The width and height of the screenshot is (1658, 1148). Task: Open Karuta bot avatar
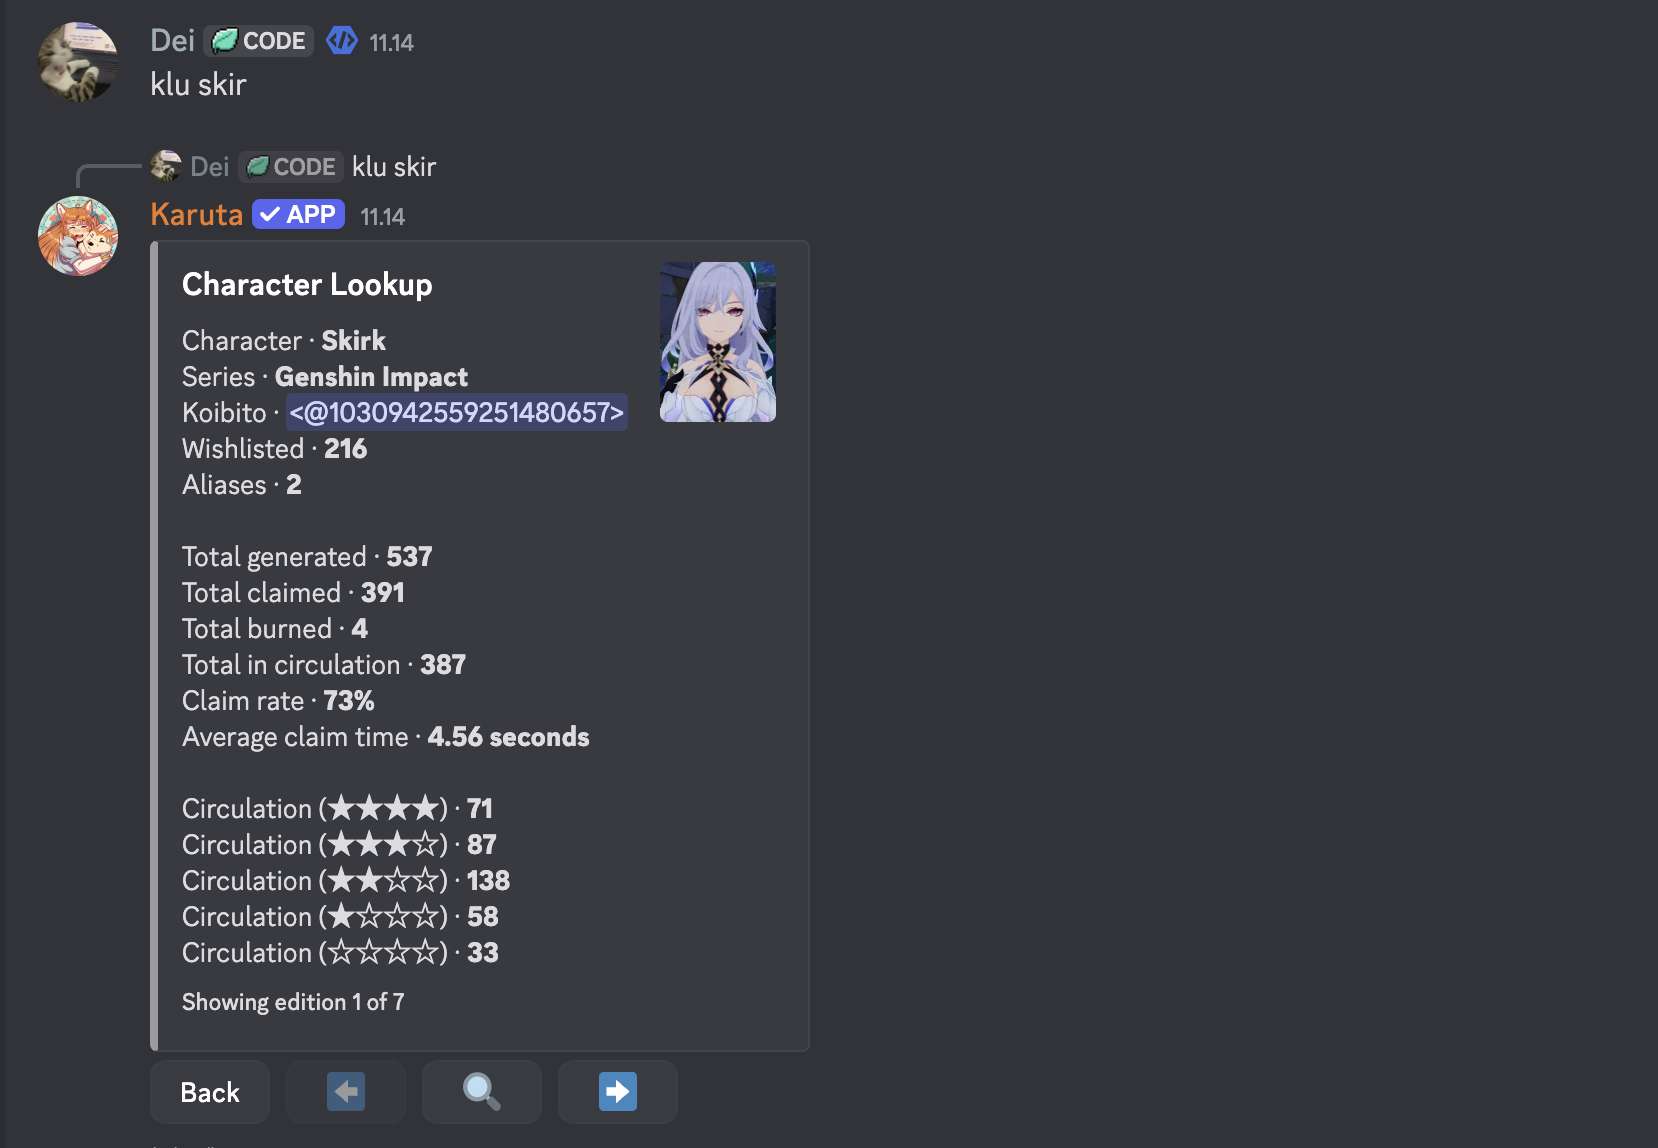(x=78, y=236)
